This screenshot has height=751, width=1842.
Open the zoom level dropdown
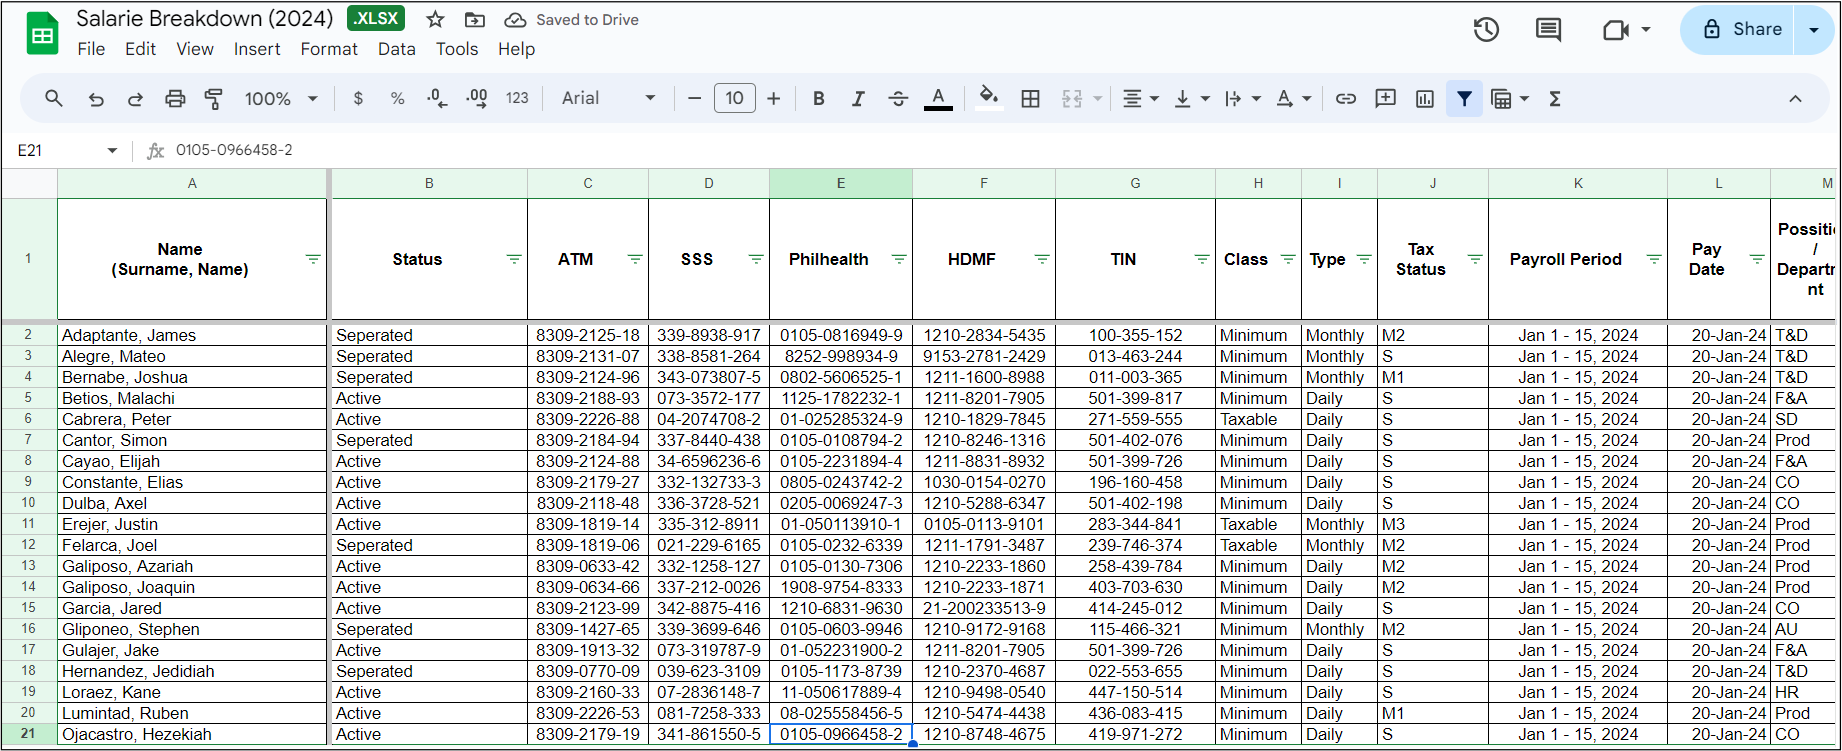(x=281, y=98)
